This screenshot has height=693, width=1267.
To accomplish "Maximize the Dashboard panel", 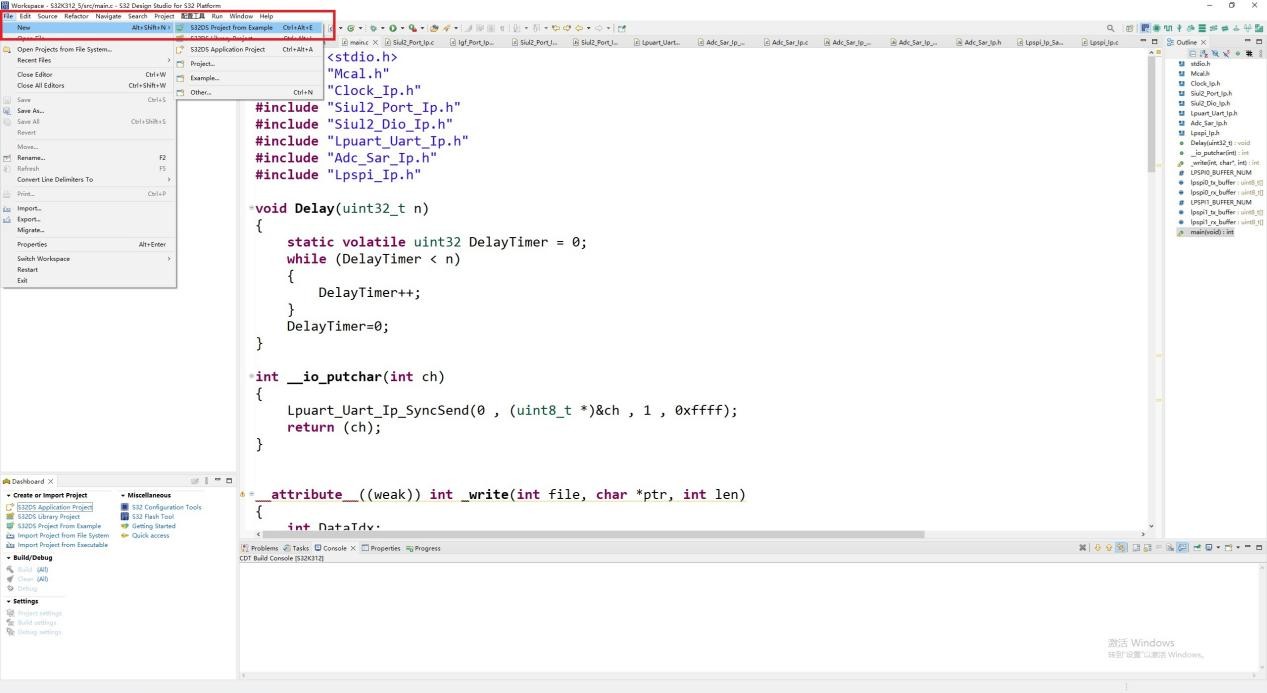I will (x=229, y=481).
